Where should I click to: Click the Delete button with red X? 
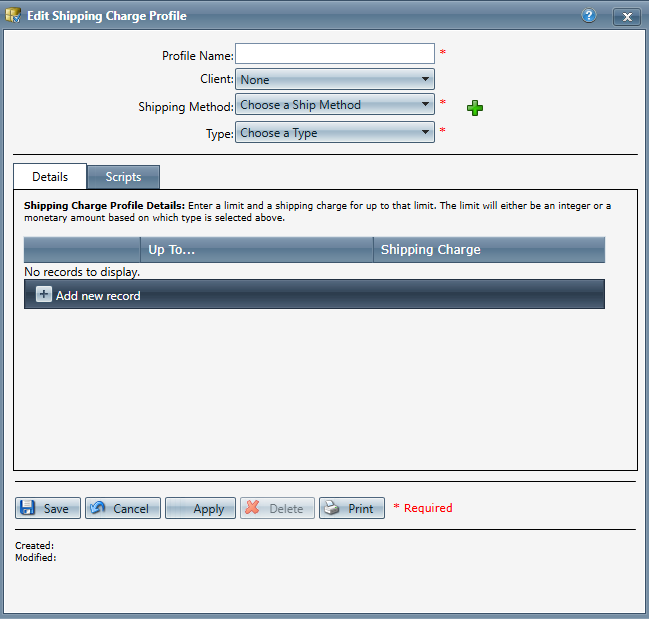pos(277,508)
